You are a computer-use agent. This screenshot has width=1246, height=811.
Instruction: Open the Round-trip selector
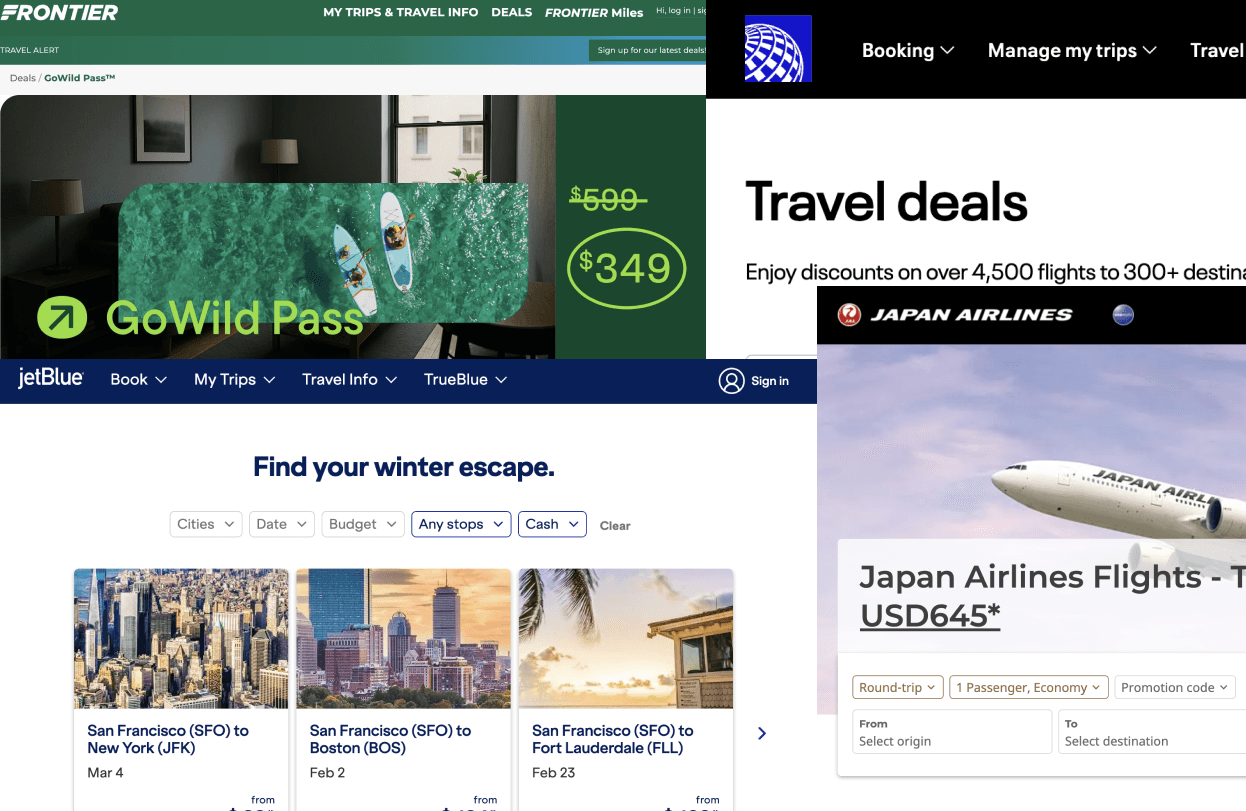coord(897,687)
